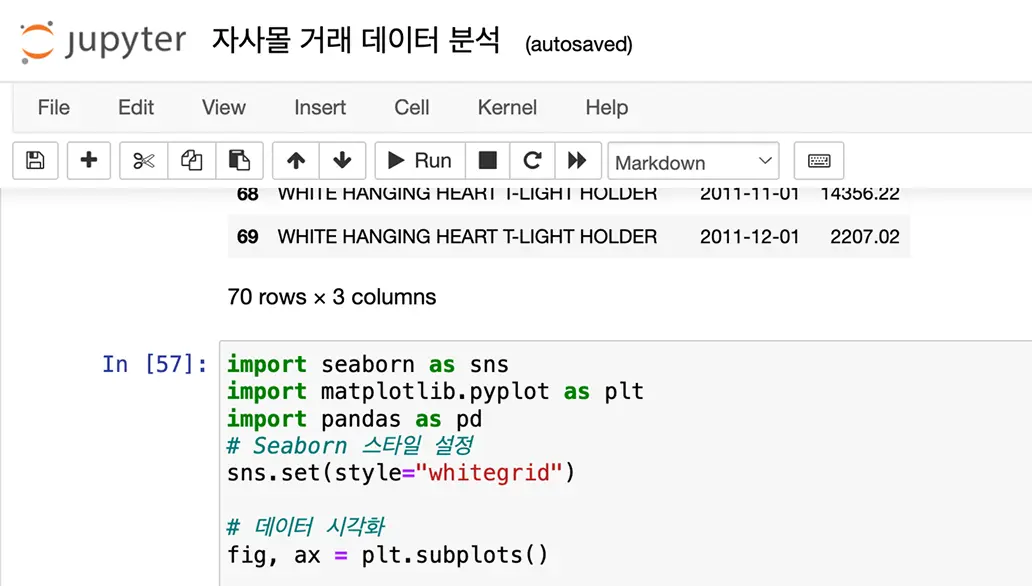Open the command palette keyboard icon
Image resolution: width=1032 pixels, height=586 pixels.
click(x=819, y=161)
